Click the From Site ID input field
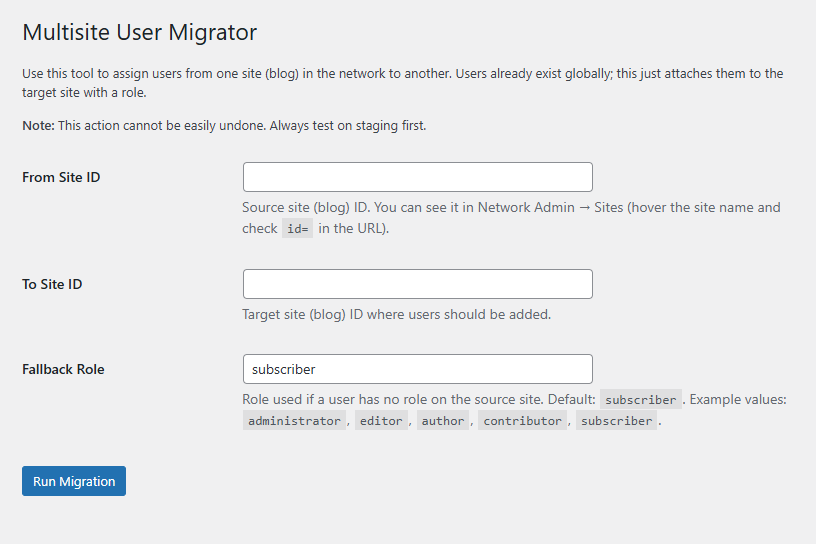 tap(417, 177)
